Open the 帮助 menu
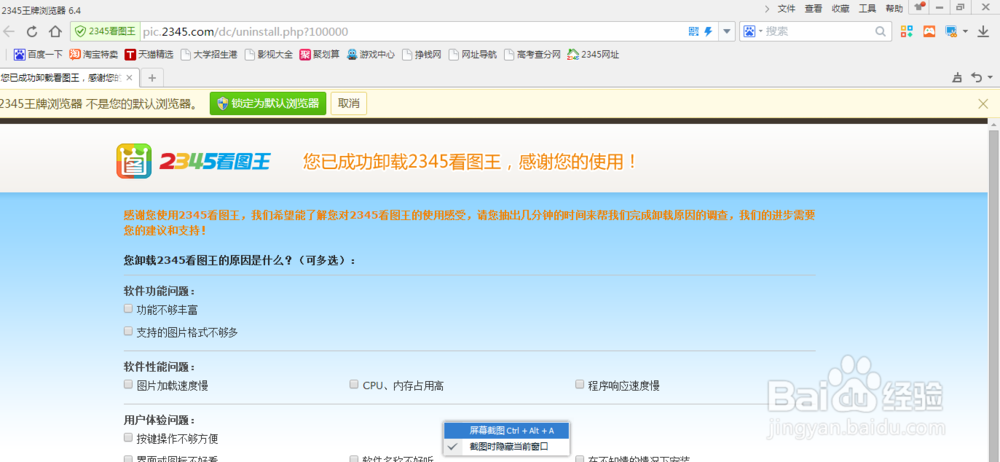 click(894, 8)
